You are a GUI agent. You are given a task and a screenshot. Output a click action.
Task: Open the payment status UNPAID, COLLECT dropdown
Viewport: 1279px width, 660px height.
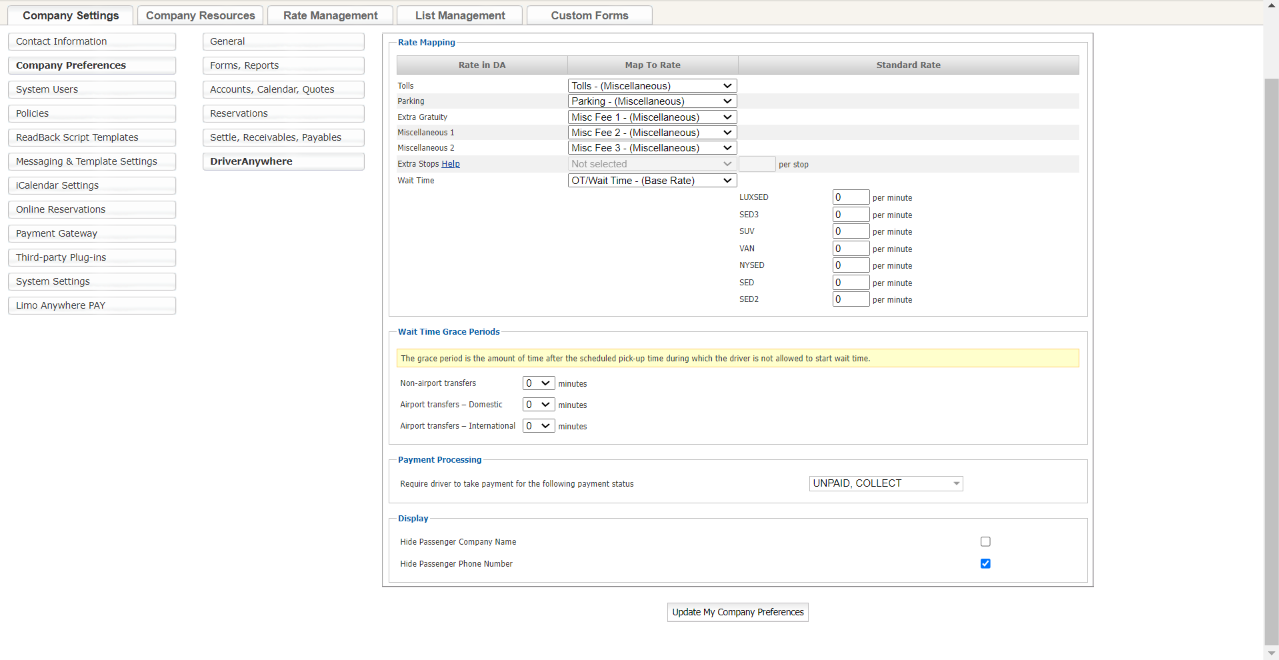tap(885, 484)
